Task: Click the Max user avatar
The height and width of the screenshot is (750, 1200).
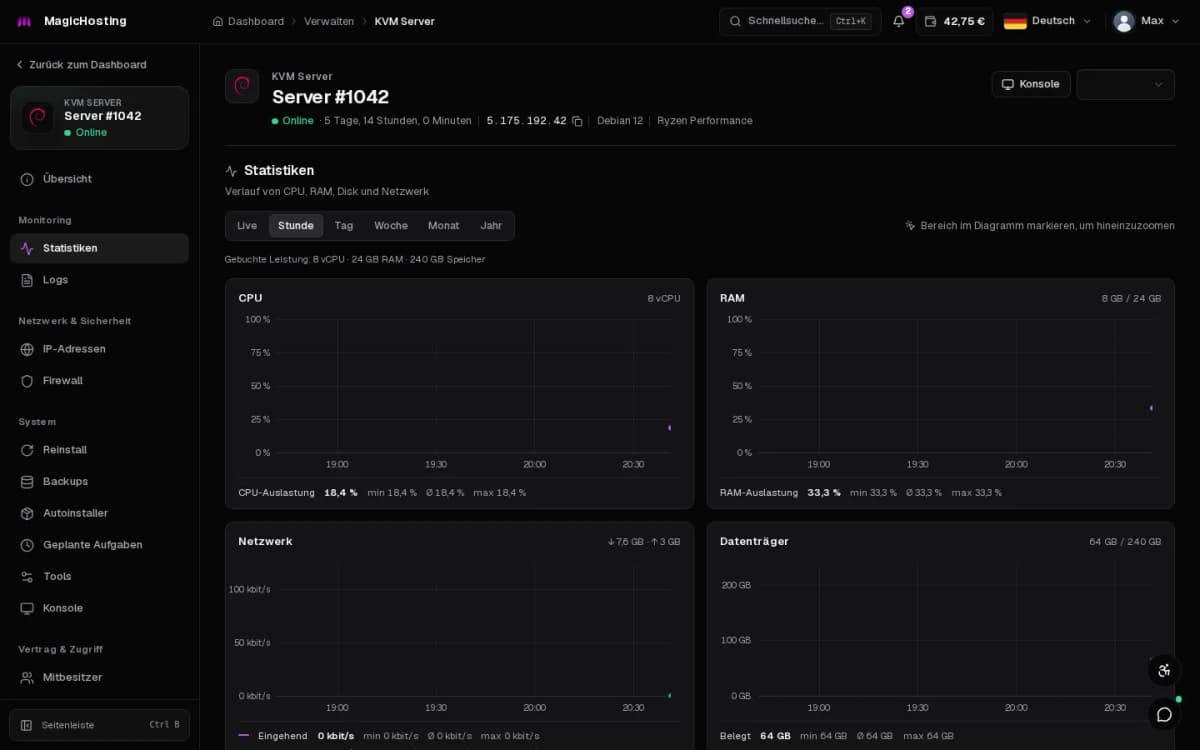Action: [1124, 21]
